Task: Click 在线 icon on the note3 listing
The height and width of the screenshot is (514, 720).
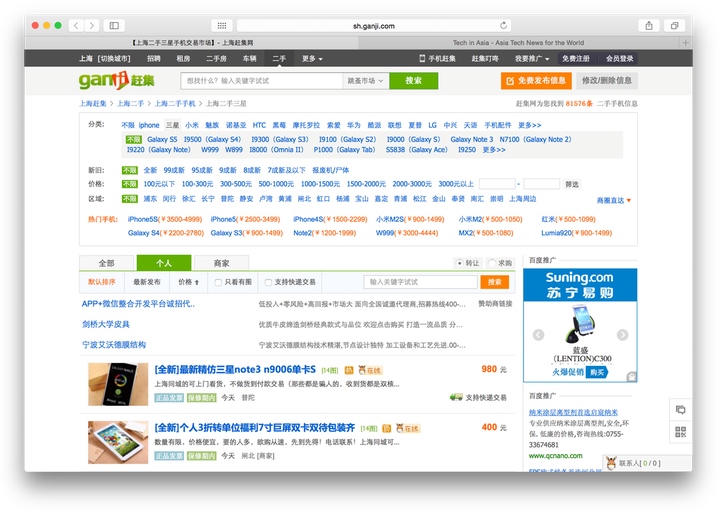Action: [370, 370]
